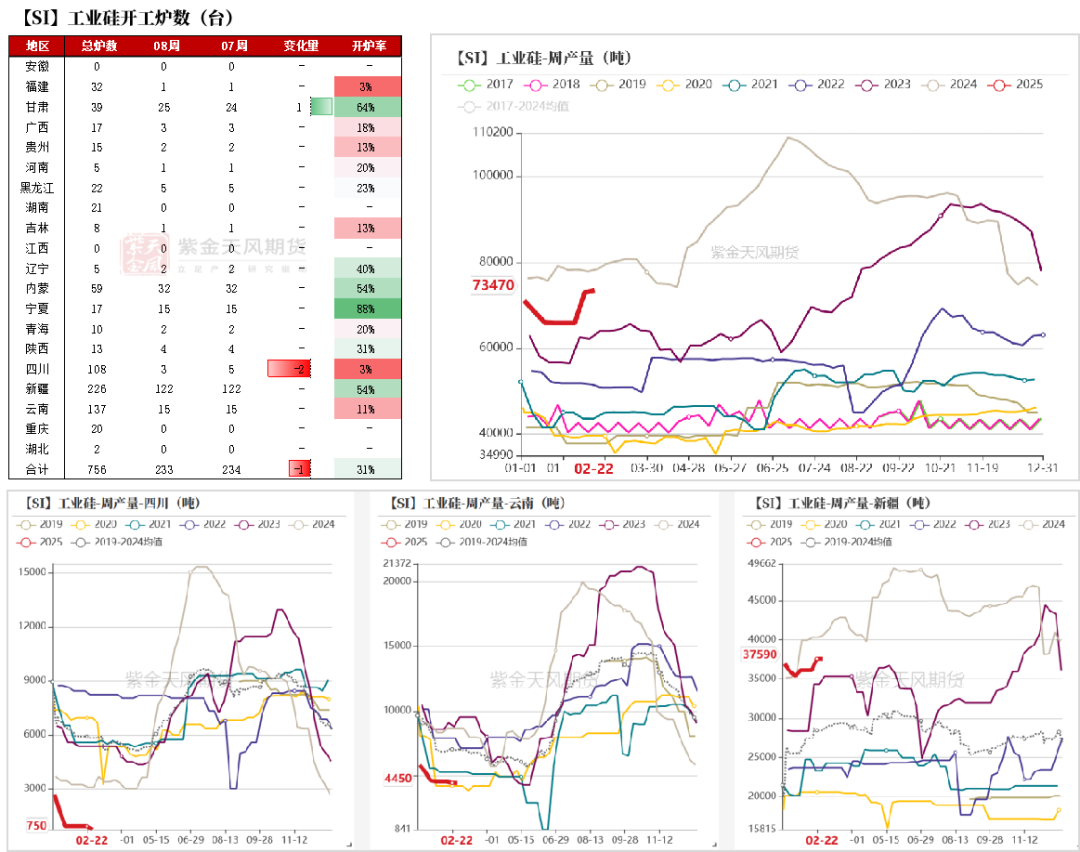Select the 合计 total row label

(37, 469)
